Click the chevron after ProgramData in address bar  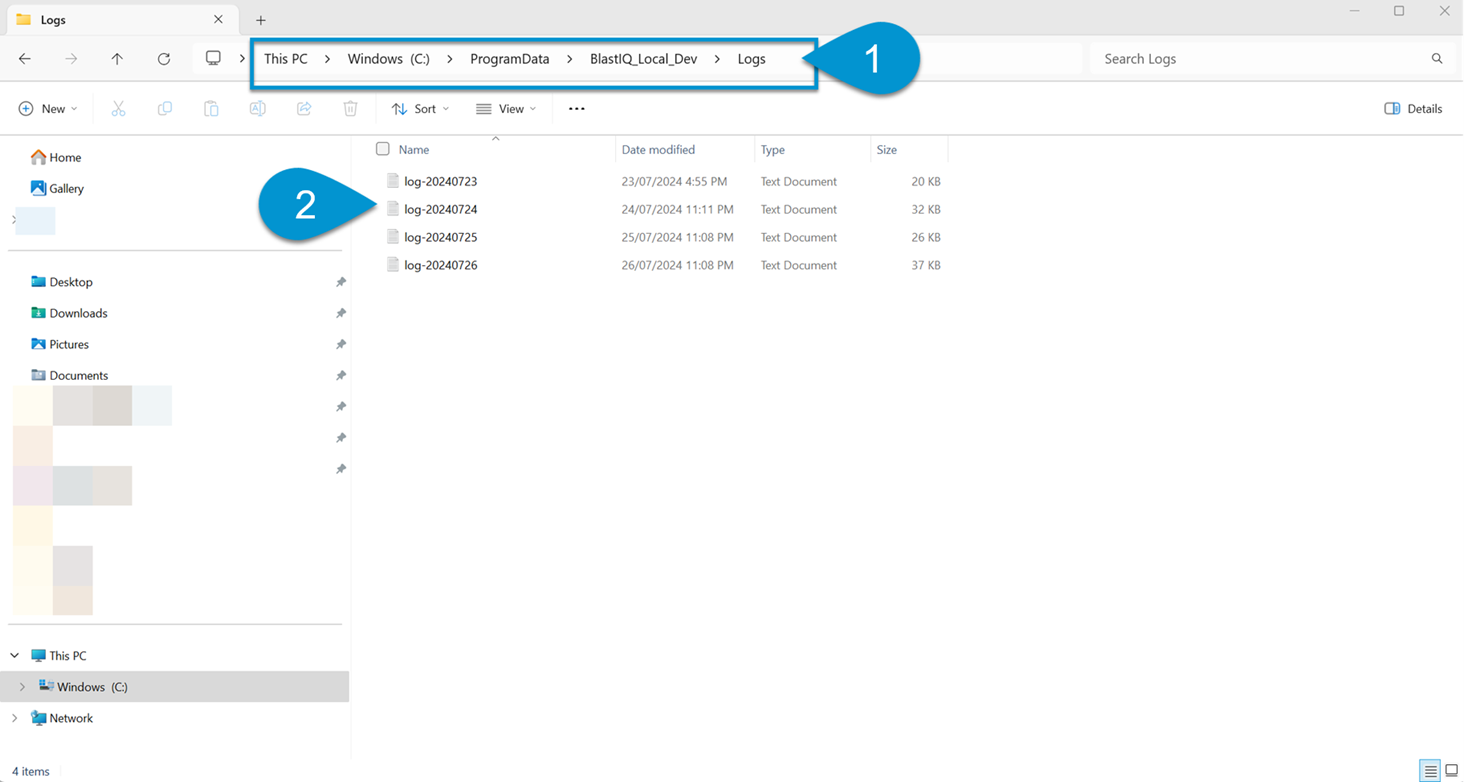click(x=569, y=59)
